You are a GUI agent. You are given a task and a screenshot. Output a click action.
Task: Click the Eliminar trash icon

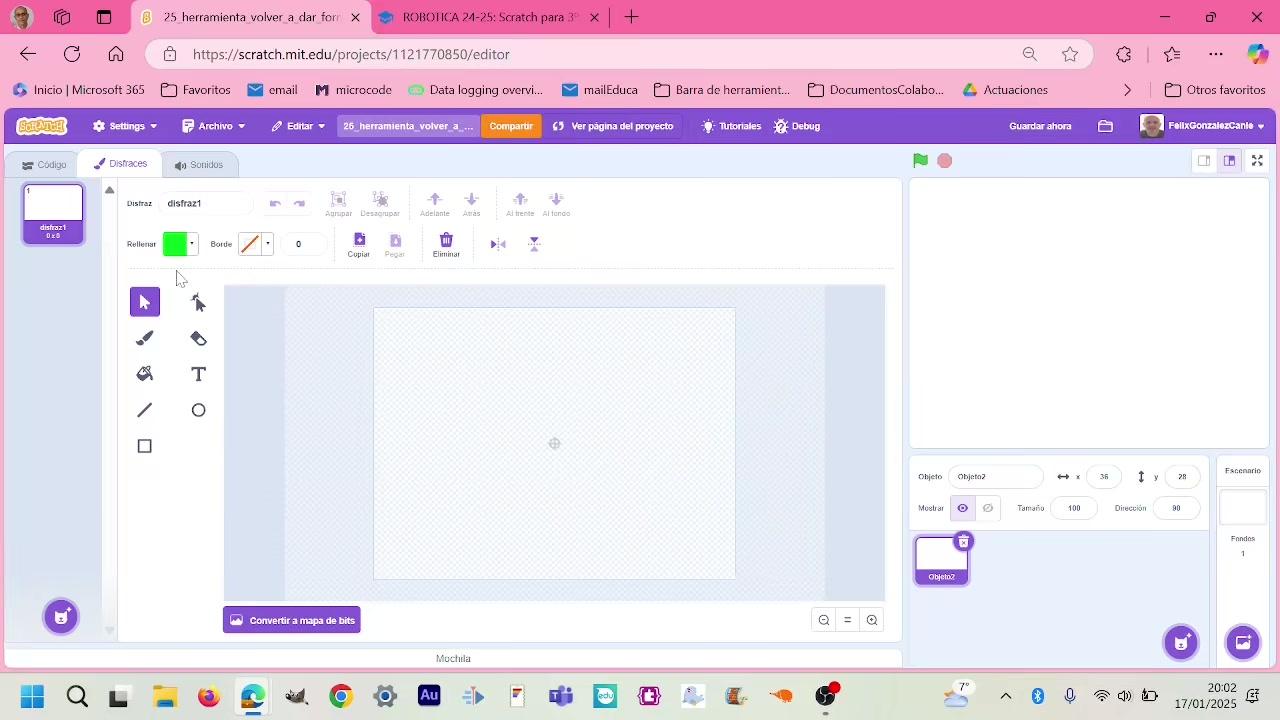tap(446, 240)
